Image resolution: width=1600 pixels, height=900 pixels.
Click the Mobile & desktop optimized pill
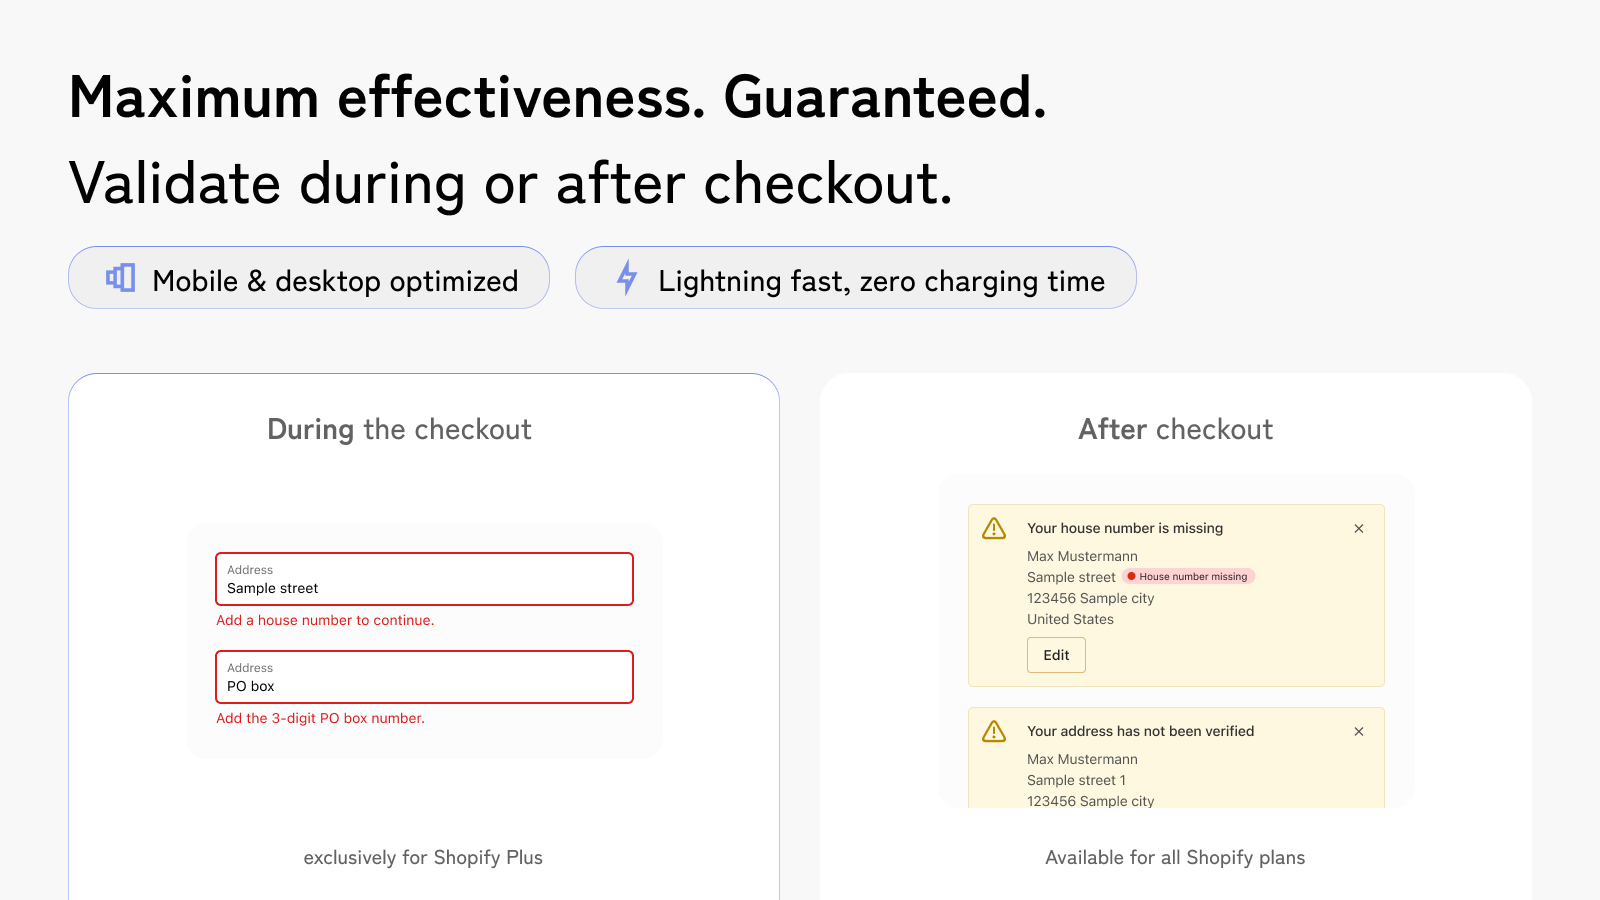(308, 278)
